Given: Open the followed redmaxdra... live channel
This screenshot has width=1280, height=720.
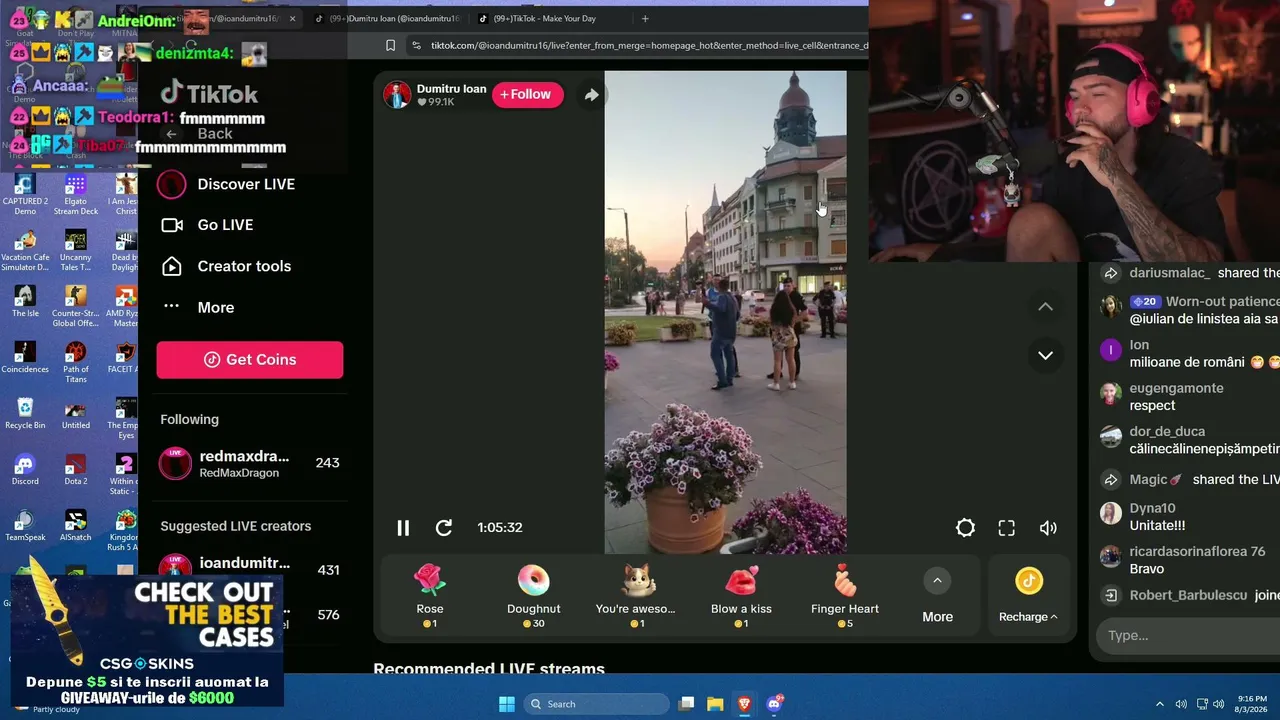Looking at the screenshot, I should click(x=250, y=463).
